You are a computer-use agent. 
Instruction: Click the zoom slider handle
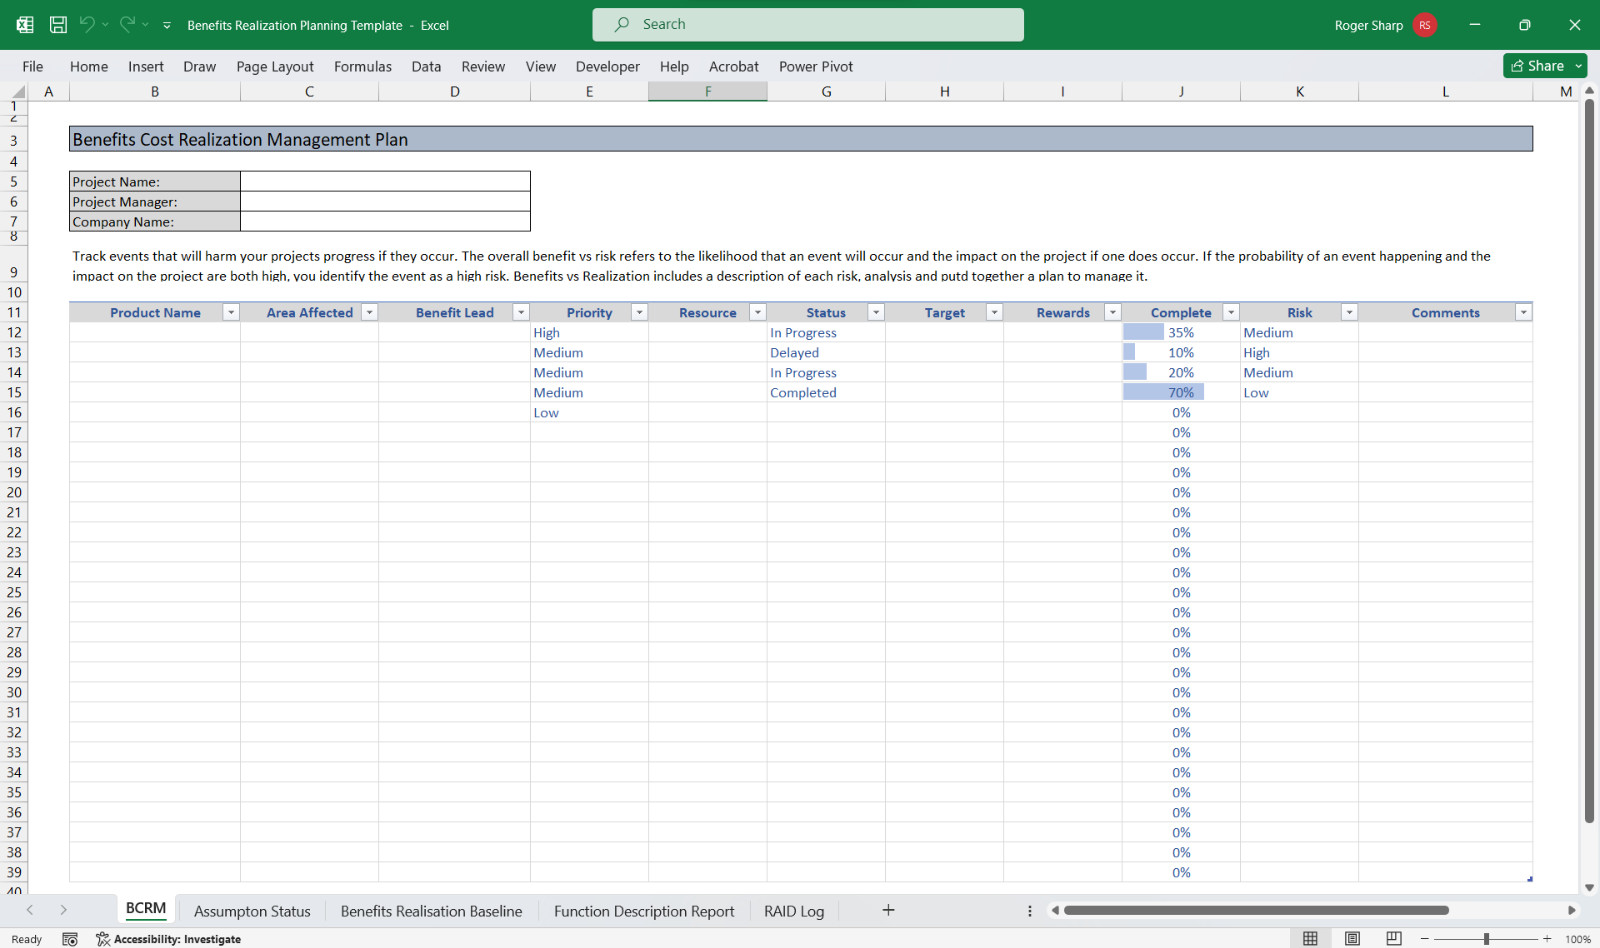pos(1486,939)
